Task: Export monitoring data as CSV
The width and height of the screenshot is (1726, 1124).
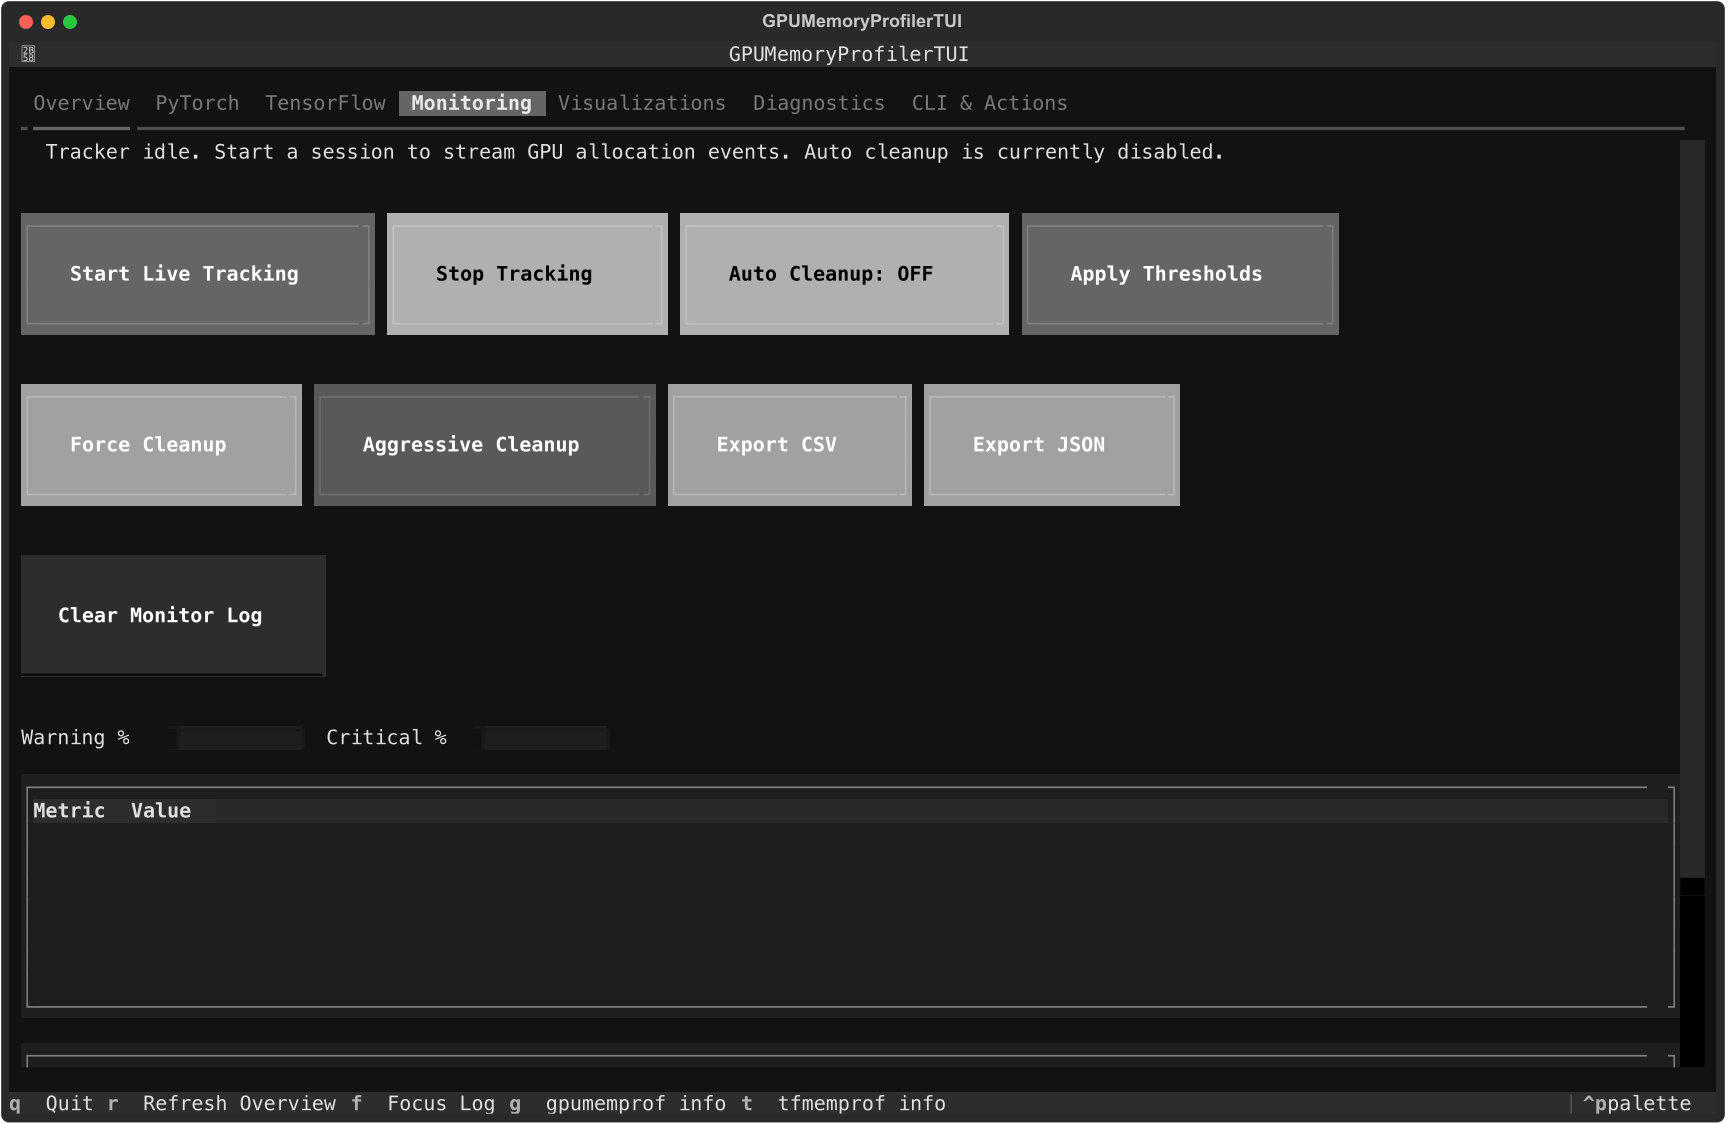Action: coord(790,445)
